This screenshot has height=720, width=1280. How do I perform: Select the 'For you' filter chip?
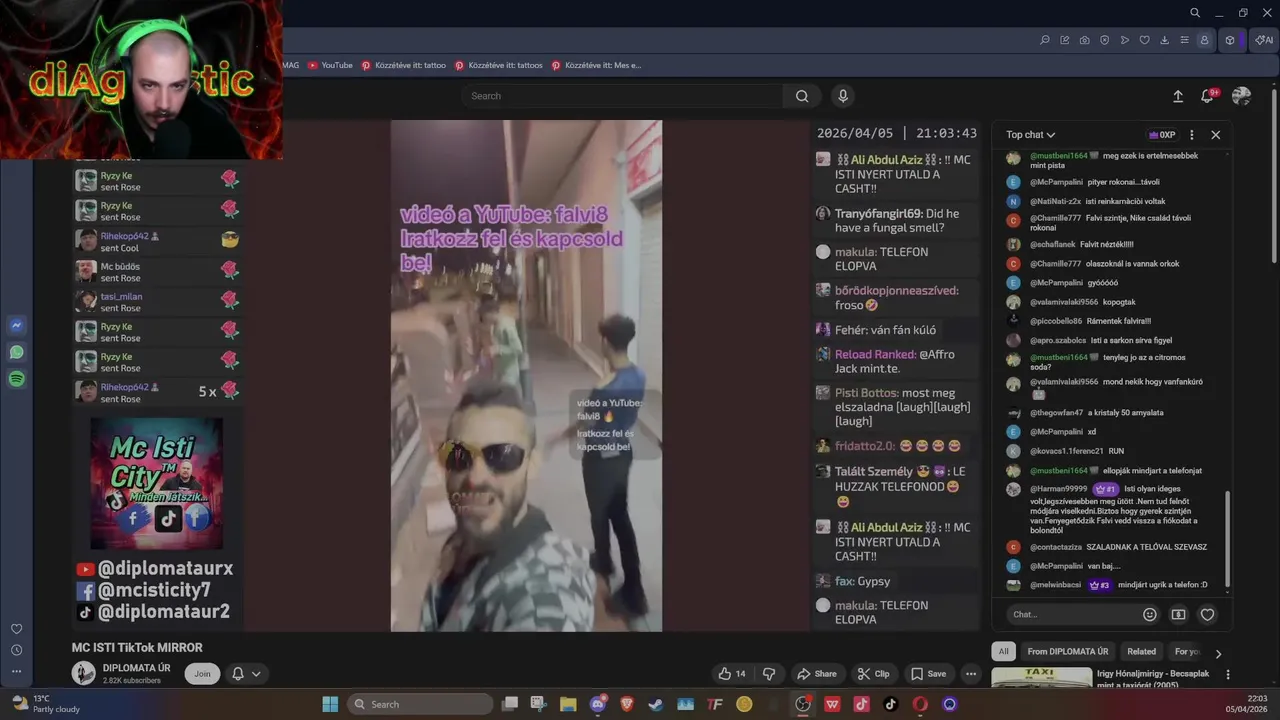click(1187, 651)
